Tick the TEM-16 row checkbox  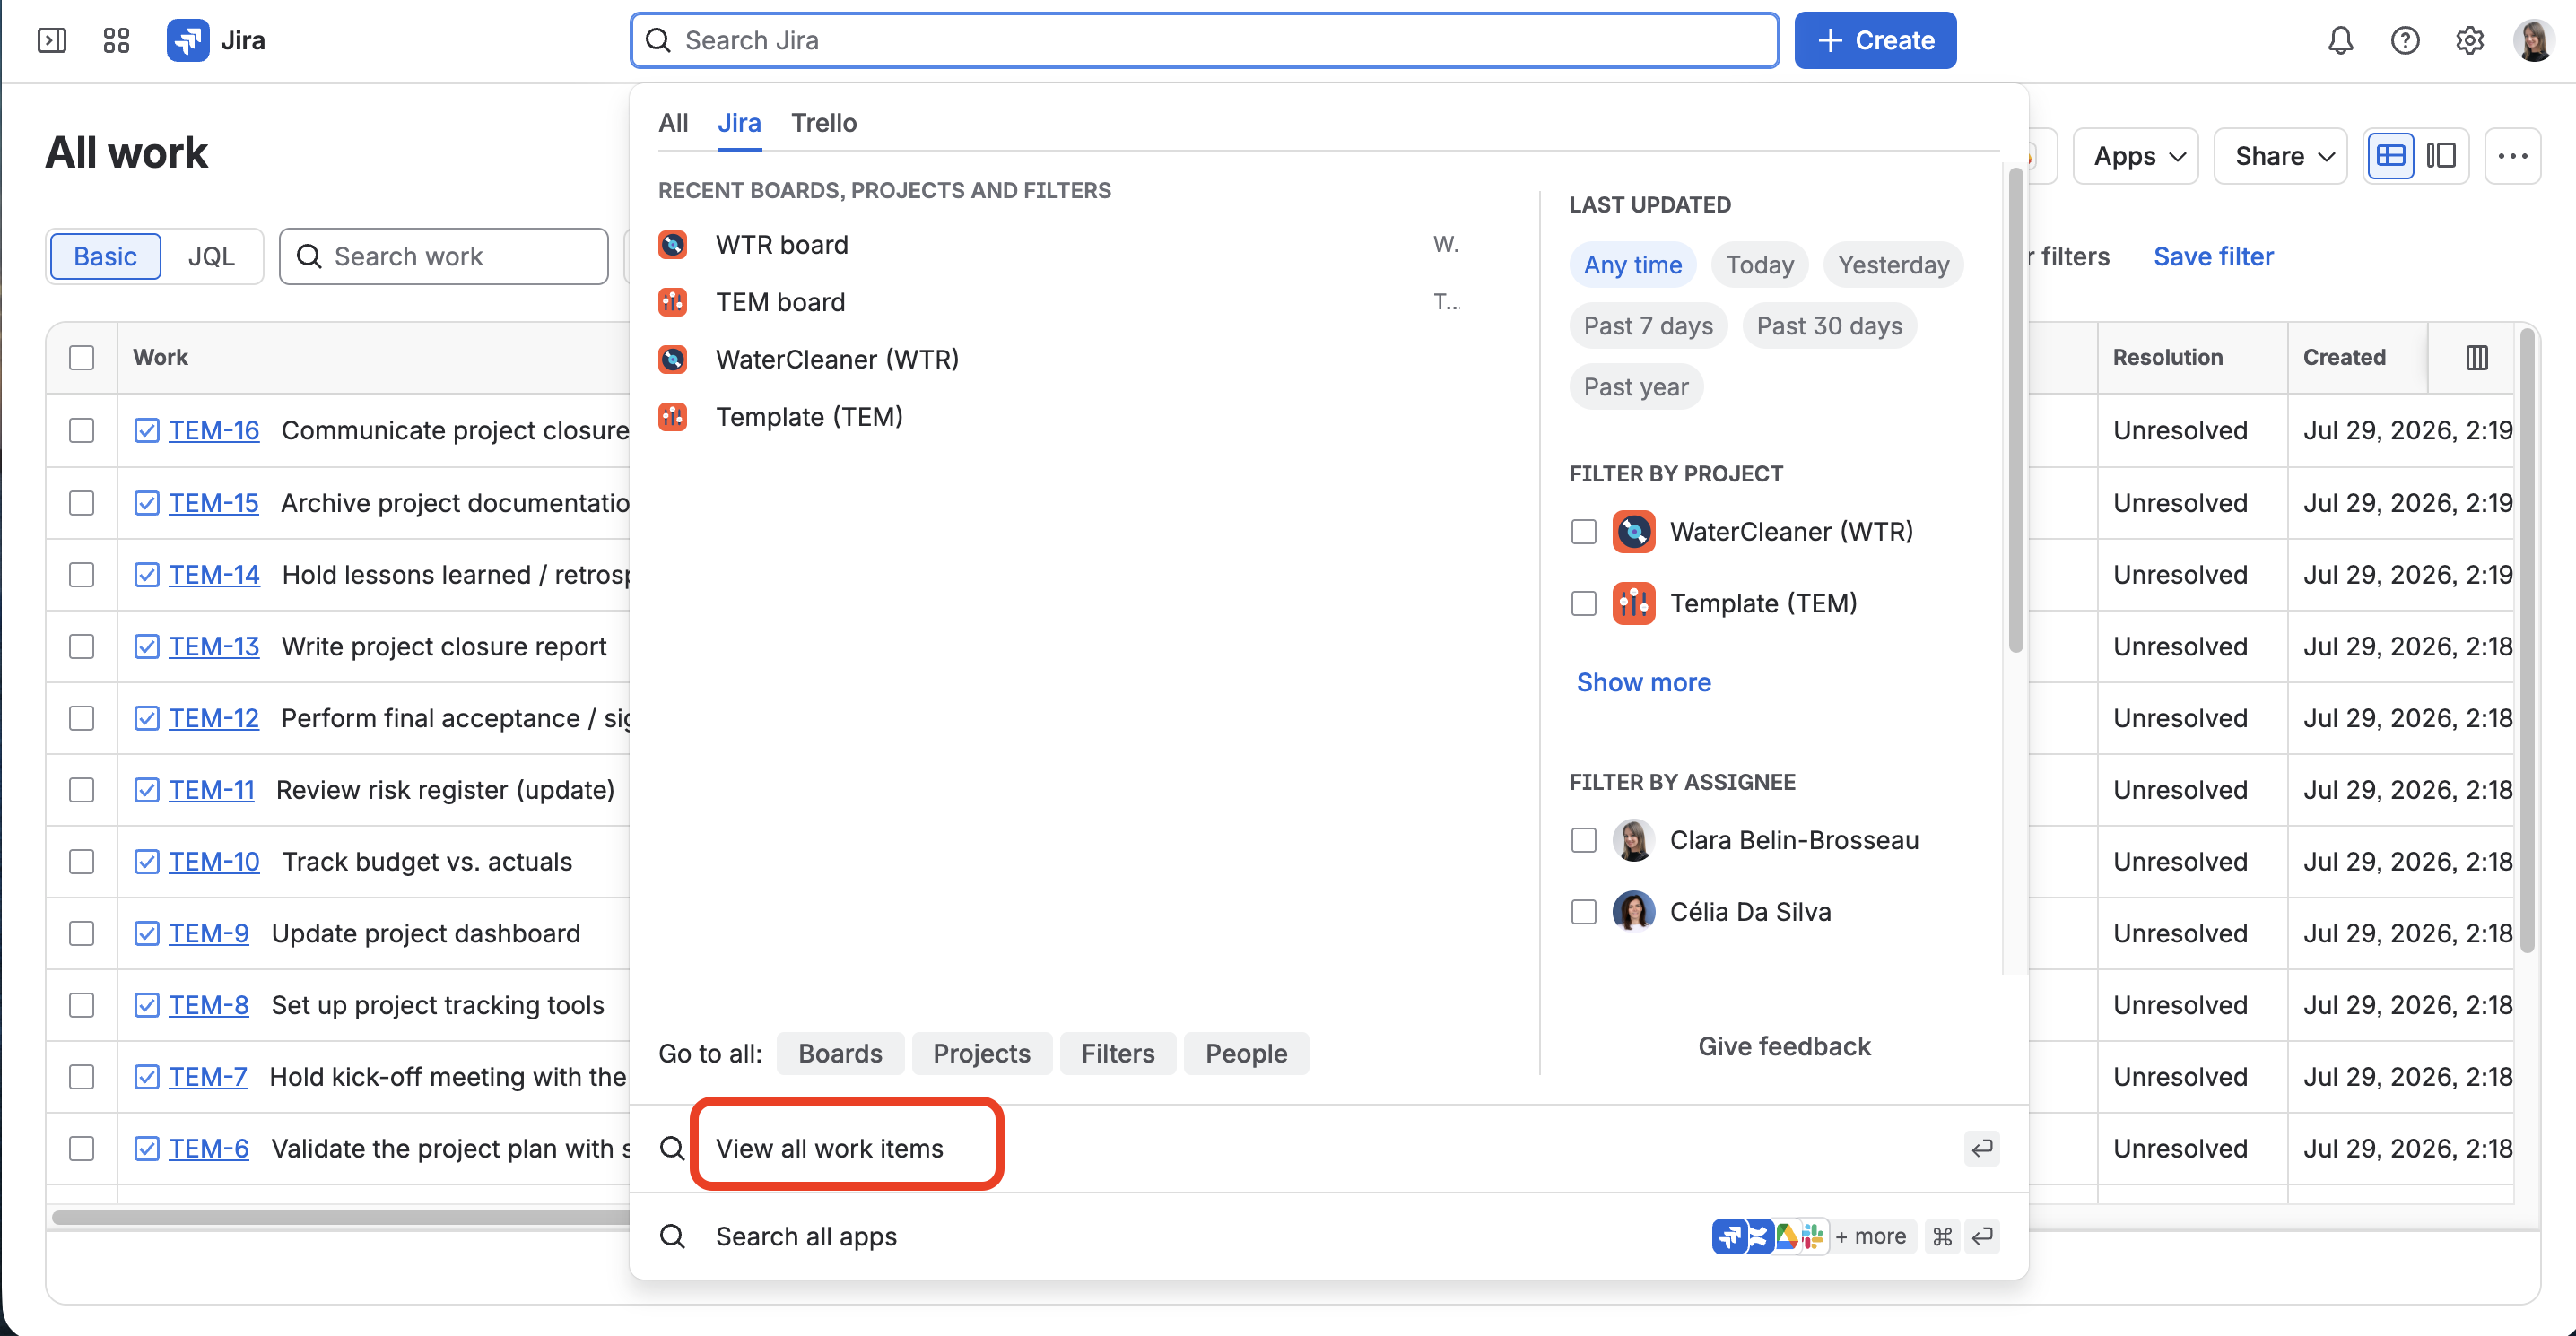(x=82, y=431)
